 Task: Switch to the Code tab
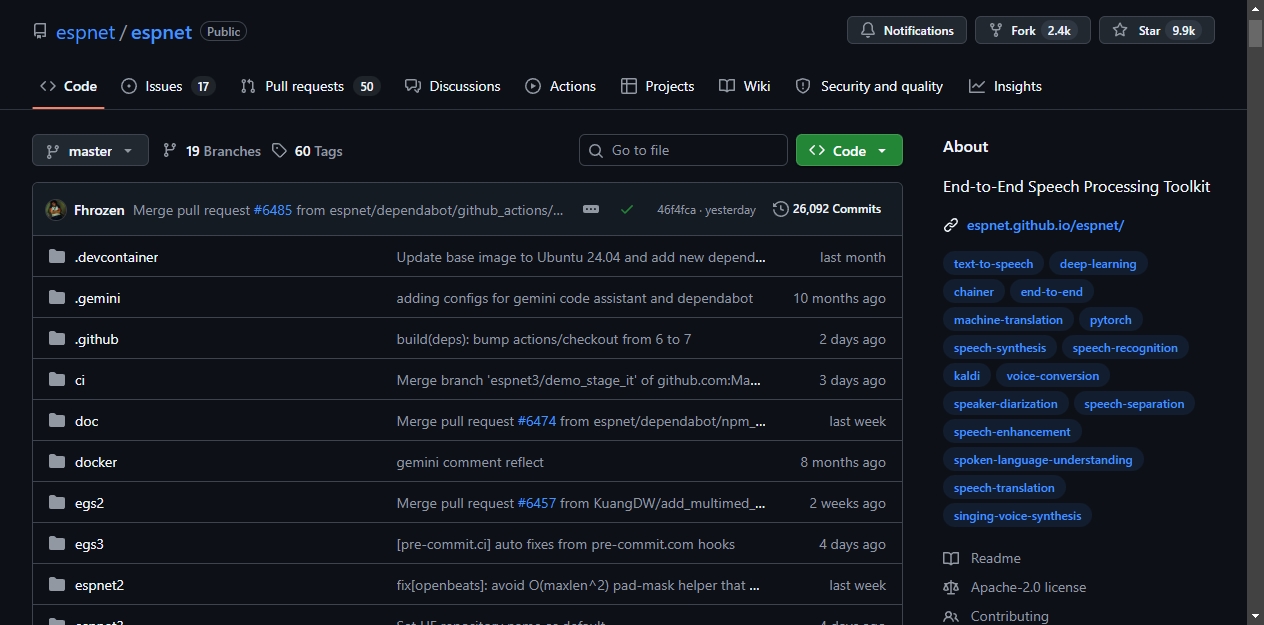pyautogui.click(x=68, y=86)
